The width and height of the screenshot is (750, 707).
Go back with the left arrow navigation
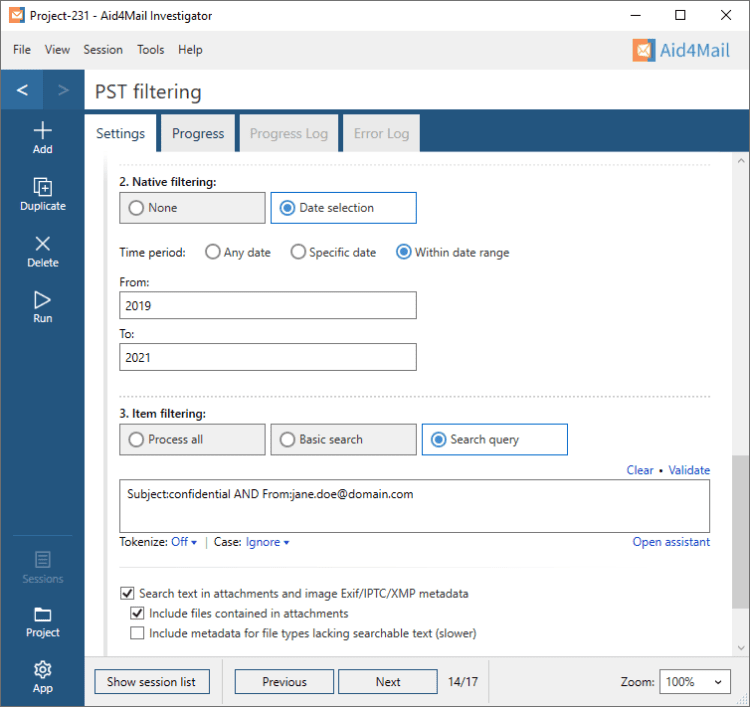pyautogui.click(x=22, y=89)
